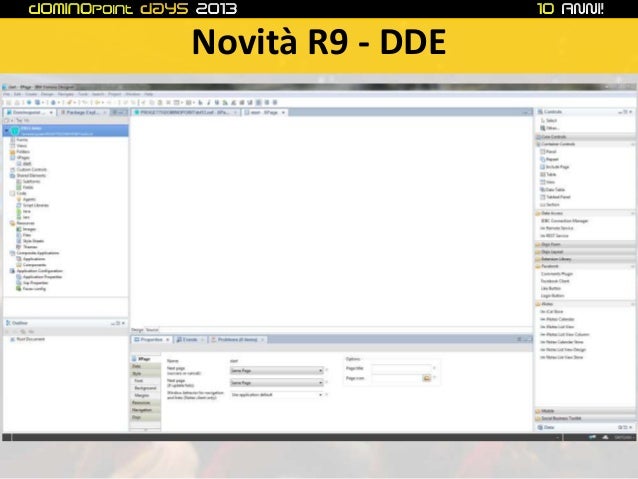Image resolution: width=638 pixels, height=479 pixels.
Task: Select Faces-config item in navigator
Action: tap(34, 289)
